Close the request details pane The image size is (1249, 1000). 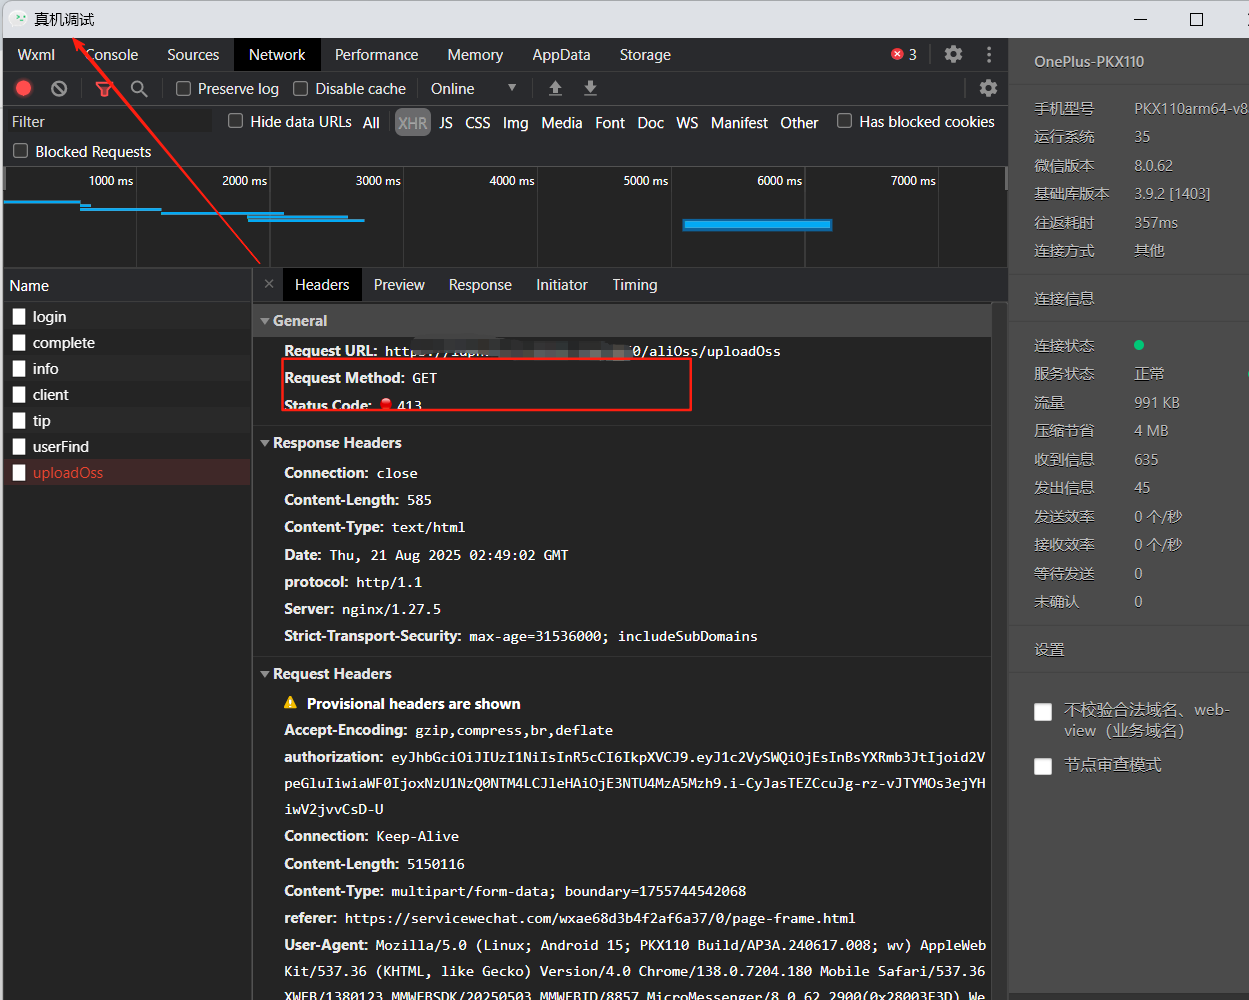coord(269,284)
